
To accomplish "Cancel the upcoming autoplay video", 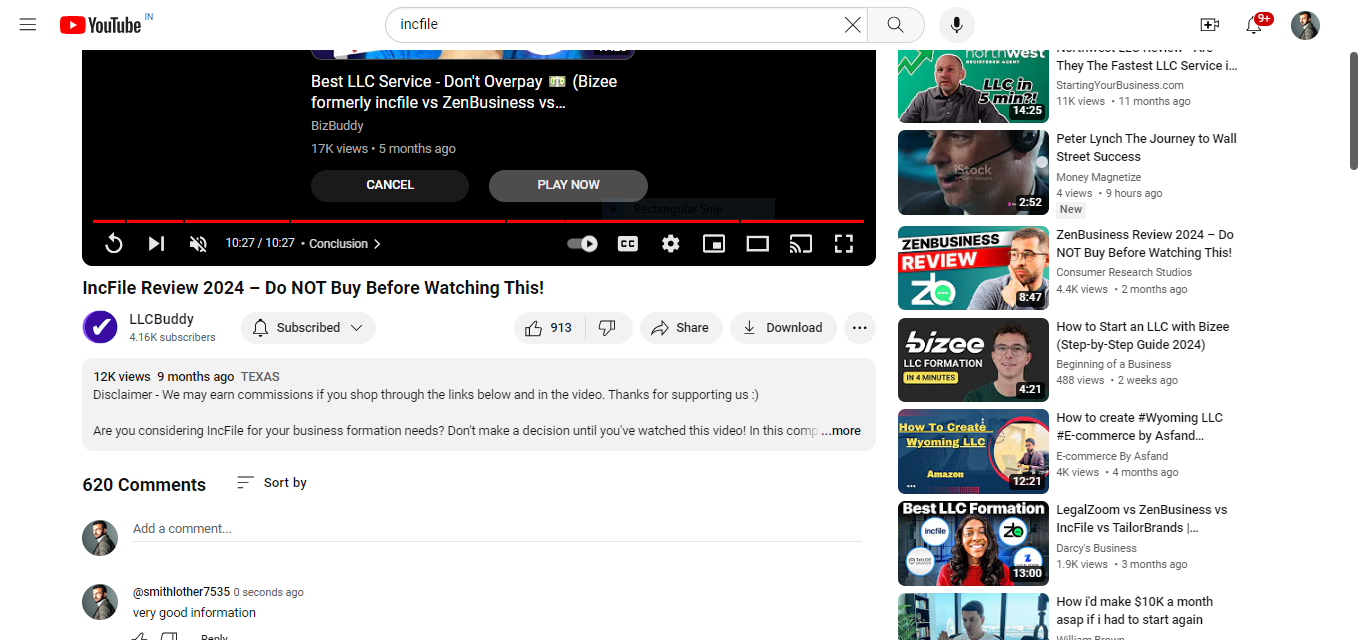I will coord(390,185).
